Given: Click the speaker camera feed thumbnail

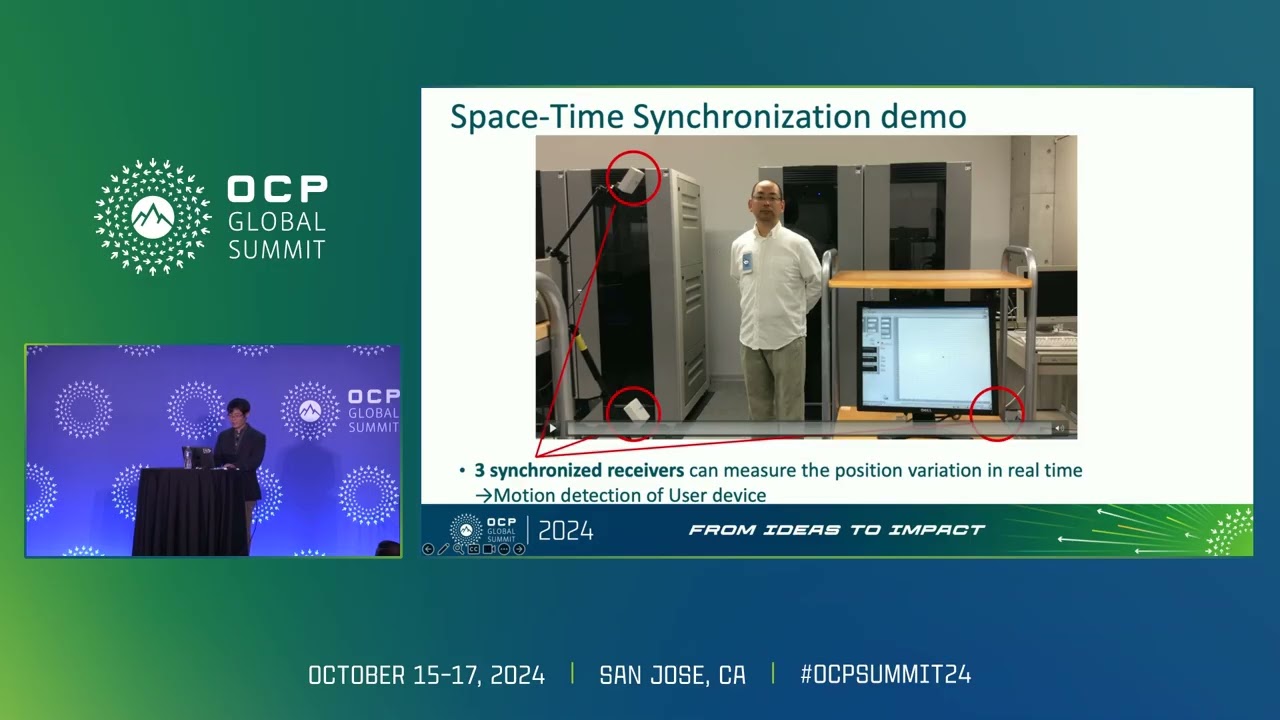Looking at the screenshot, I should (x=213, y=451).
